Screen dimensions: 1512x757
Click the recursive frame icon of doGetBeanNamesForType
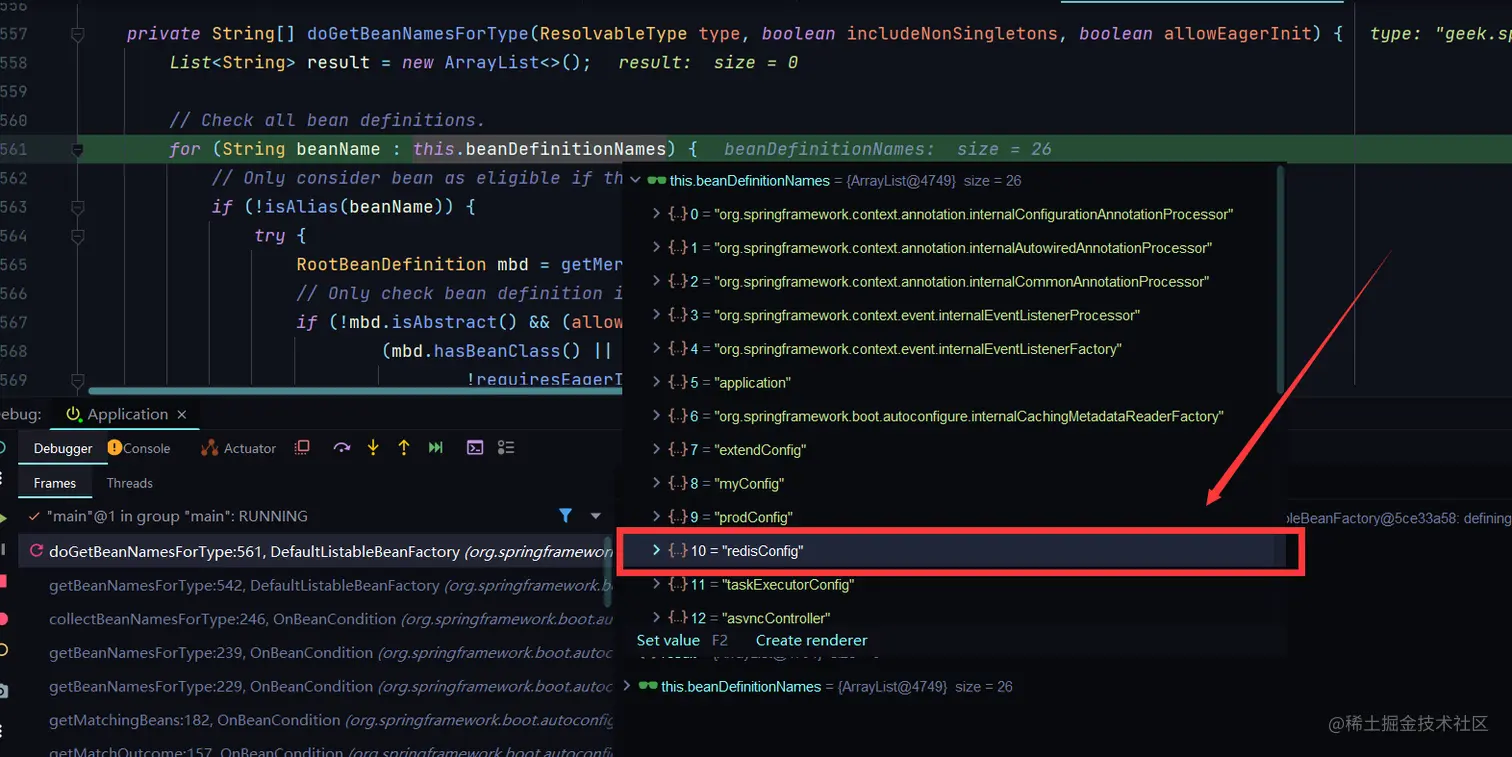37,551
